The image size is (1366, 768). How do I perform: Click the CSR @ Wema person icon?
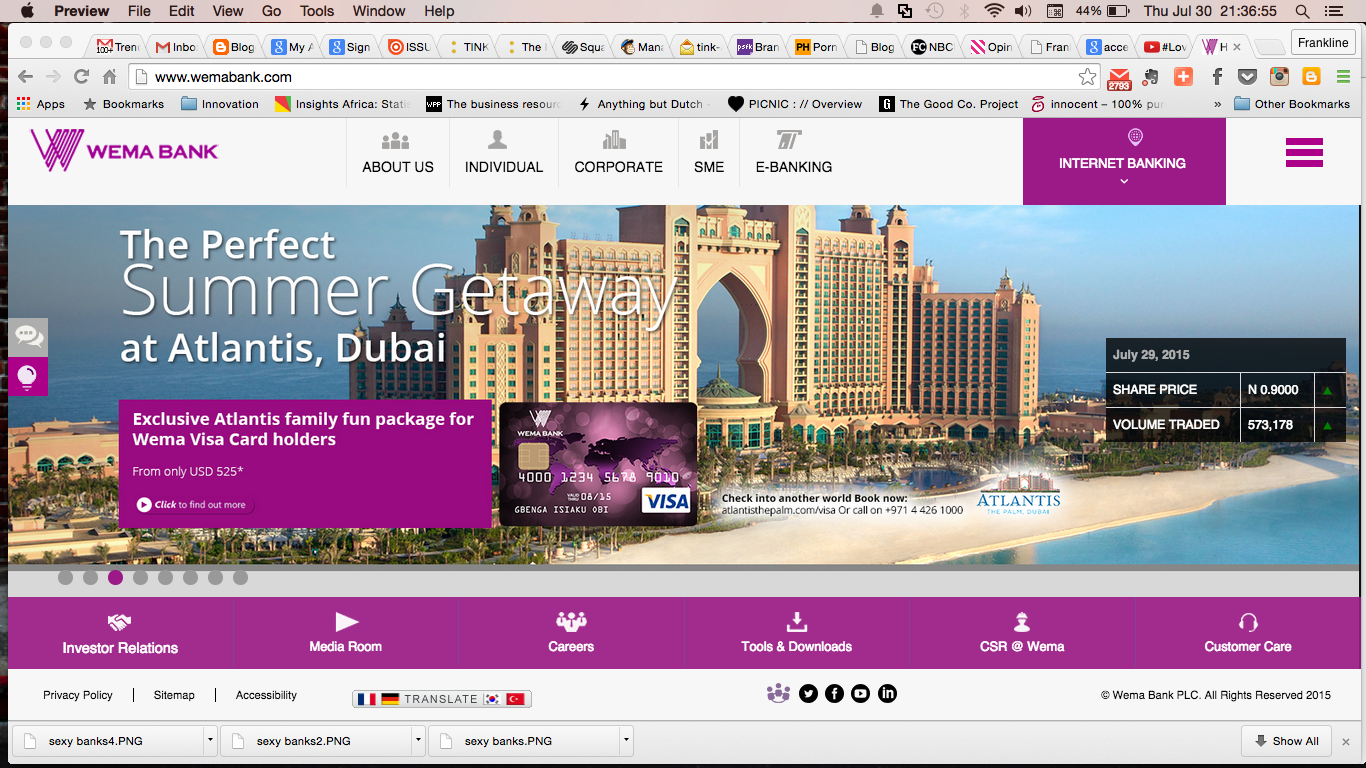point(1022,621)
